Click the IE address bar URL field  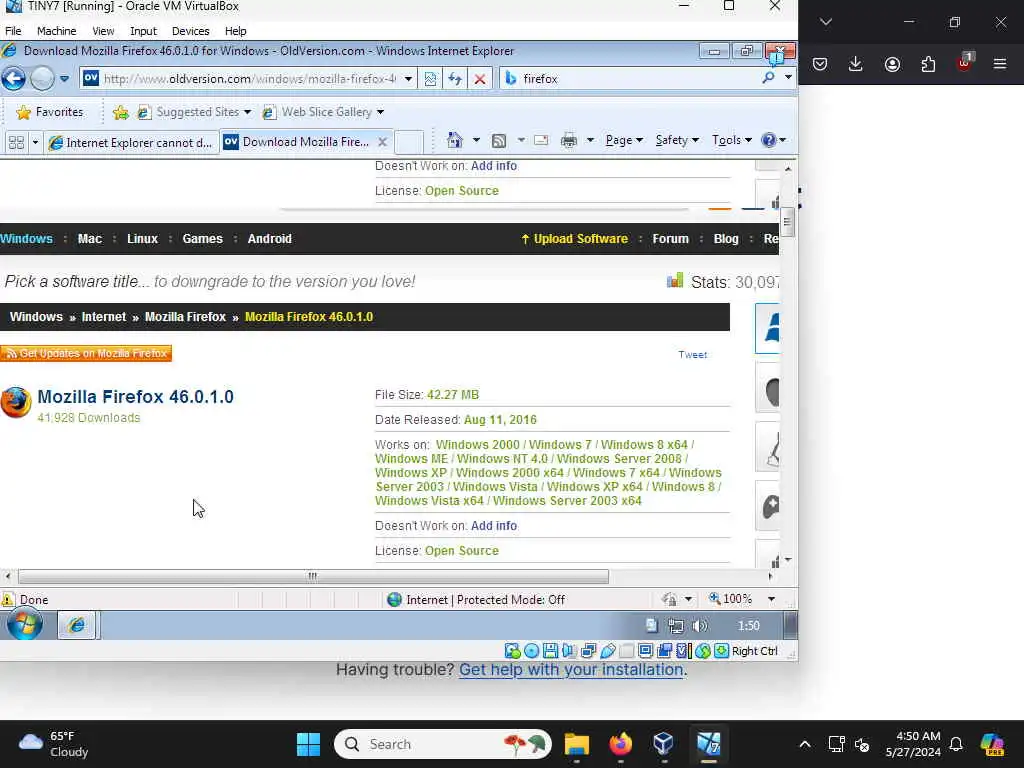[249, 79]
